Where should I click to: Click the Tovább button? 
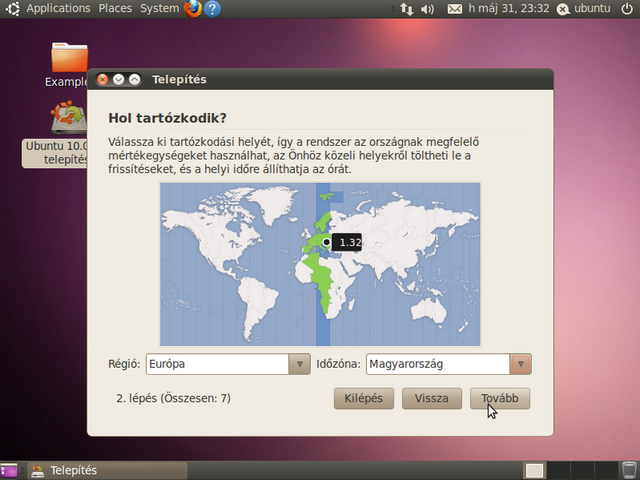click(x=499, y=398)
